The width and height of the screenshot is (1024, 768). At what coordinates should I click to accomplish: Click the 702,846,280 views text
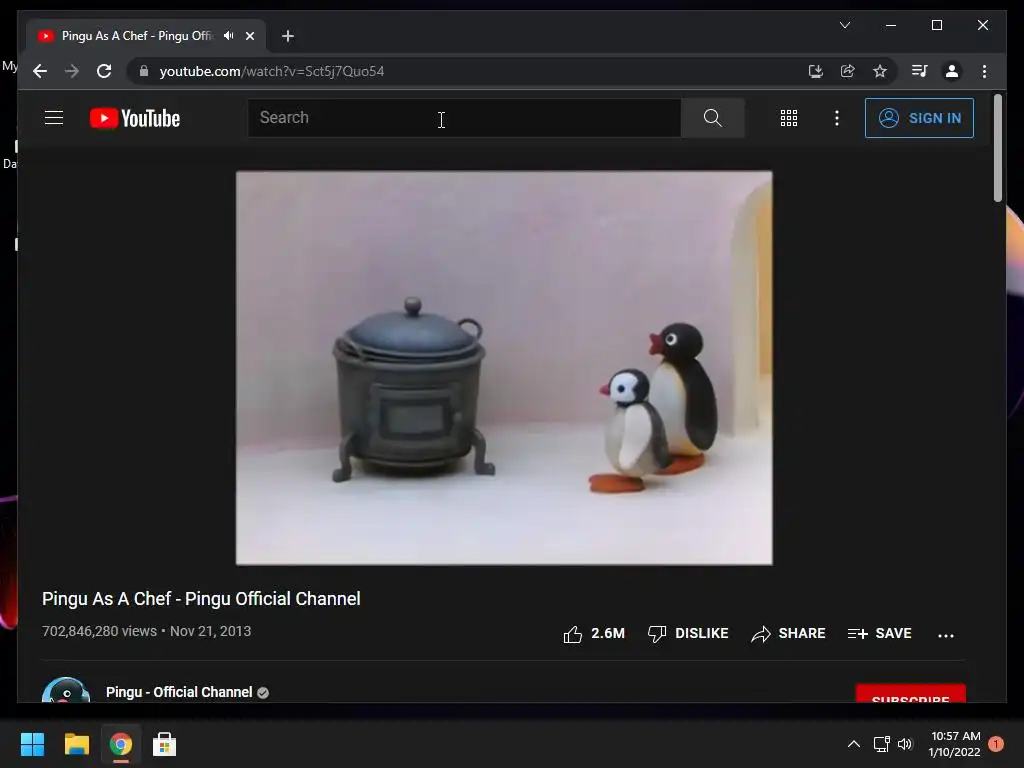click(x=99, y=632)
